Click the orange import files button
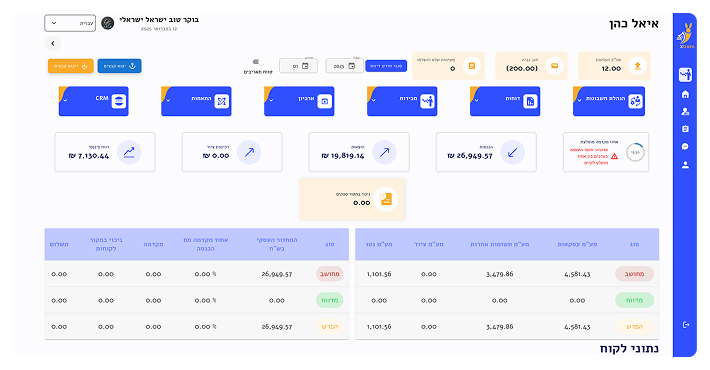This screenshot has width=710, height=370. coord(71,66)
